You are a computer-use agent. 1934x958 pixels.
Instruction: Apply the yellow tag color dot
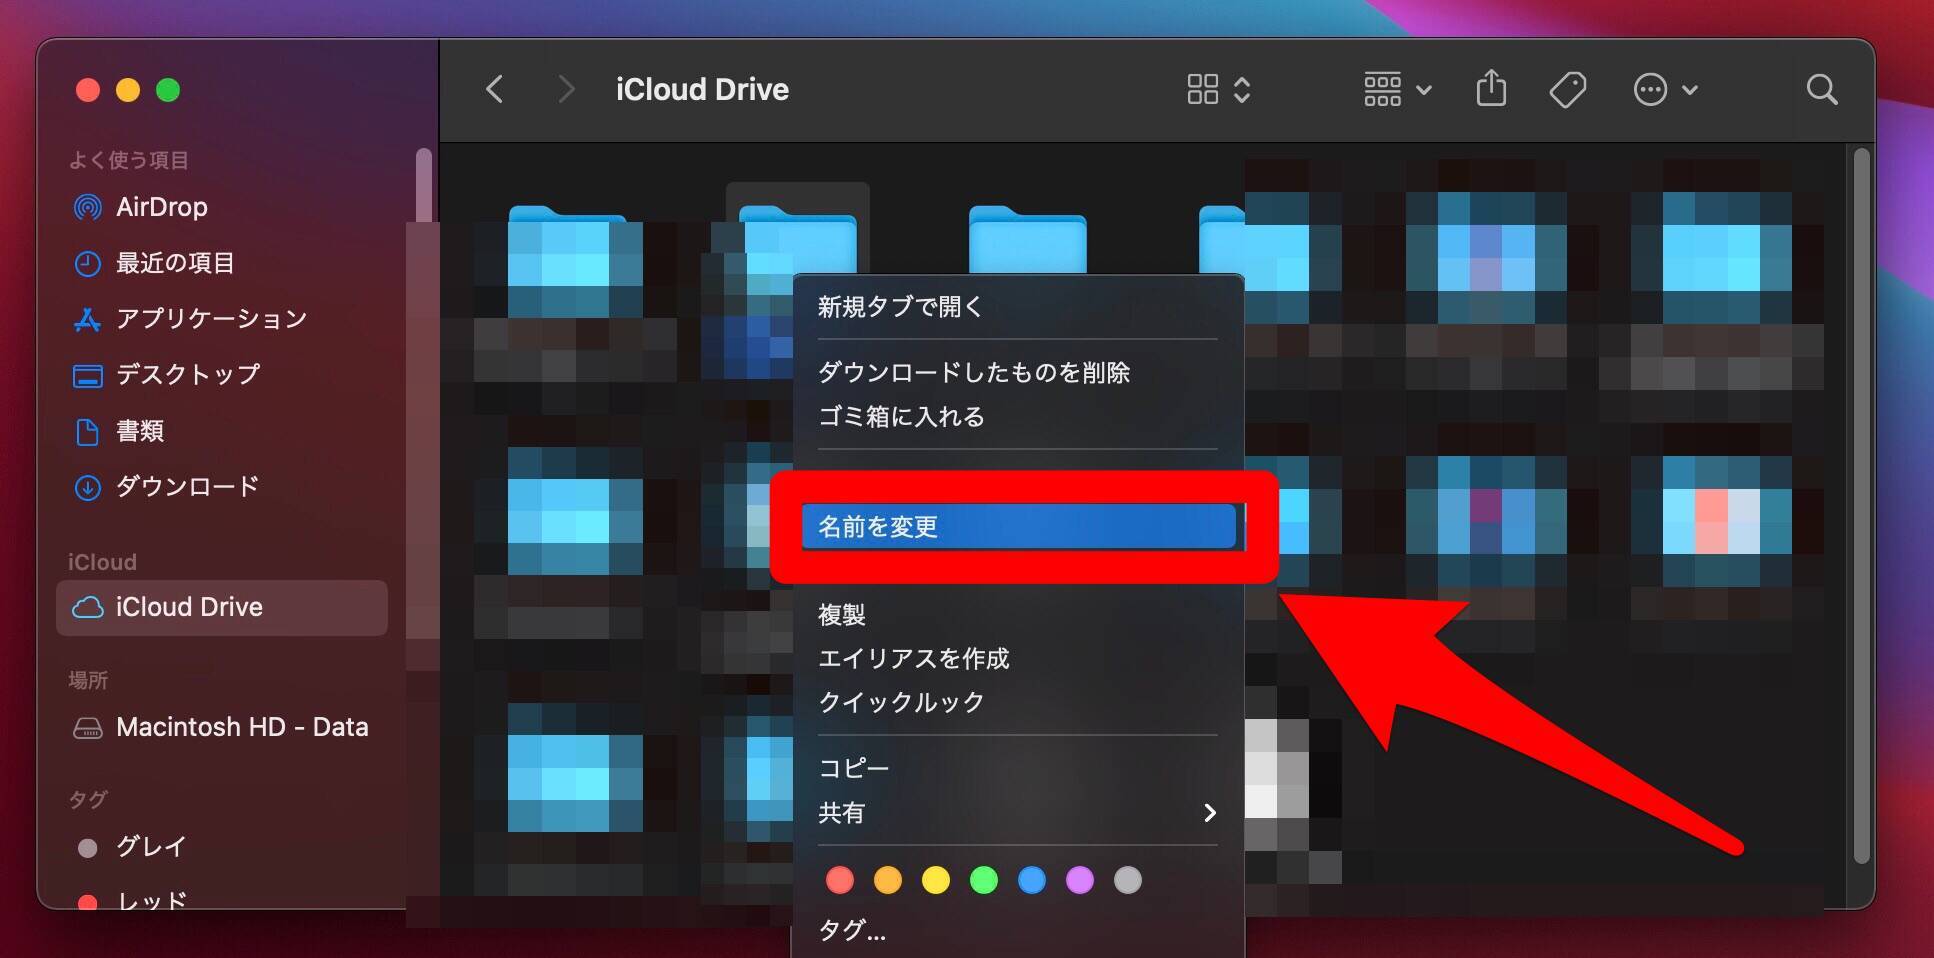pos(936,880)
